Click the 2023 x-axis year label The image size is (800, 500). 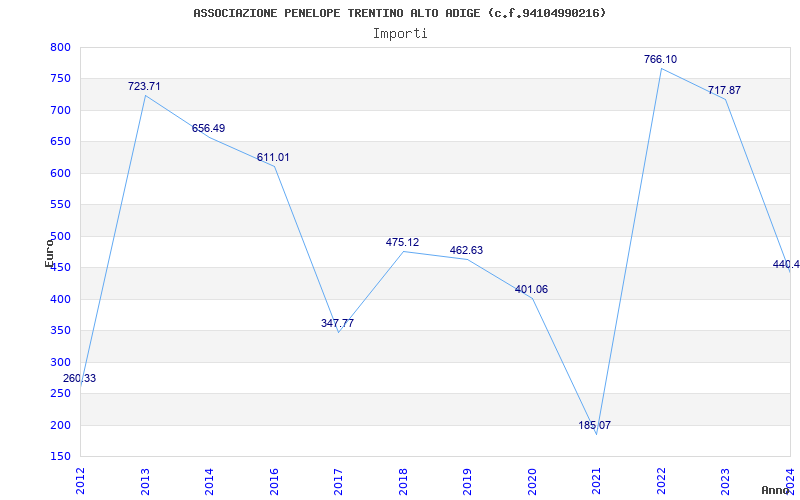click(x=726, y=481)
